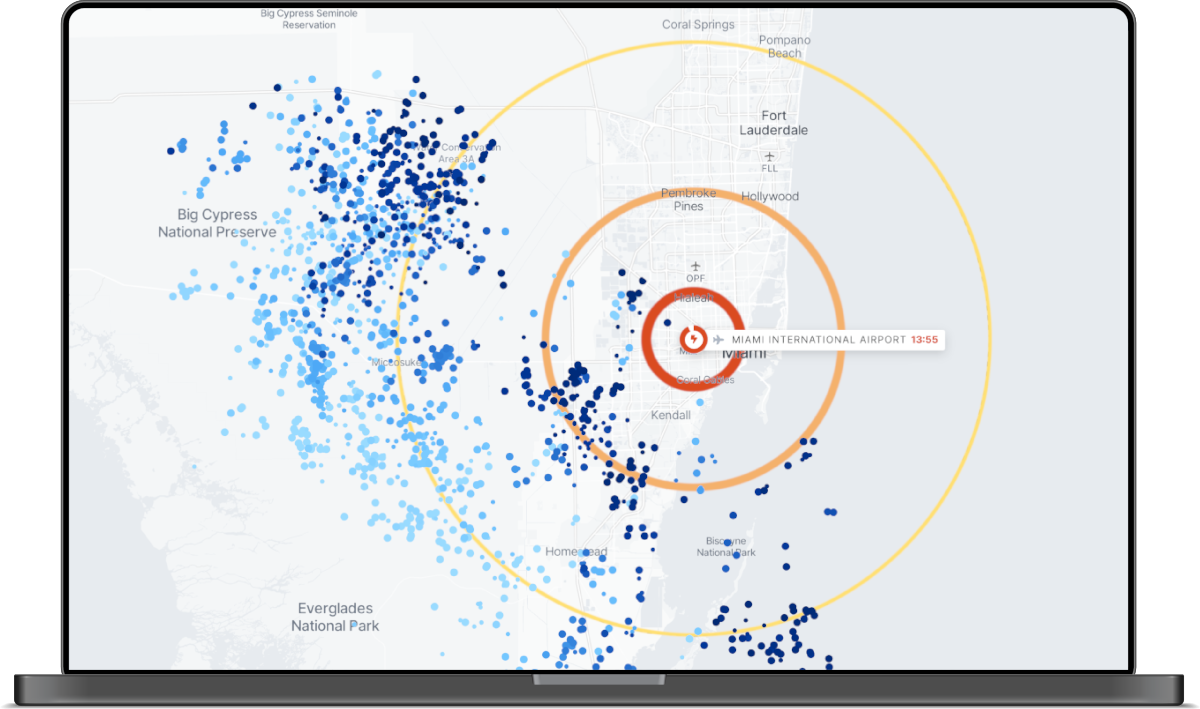This screenshot has height=709, width=1200.
Task: Click the Hialeah map label
Action: 696,298
